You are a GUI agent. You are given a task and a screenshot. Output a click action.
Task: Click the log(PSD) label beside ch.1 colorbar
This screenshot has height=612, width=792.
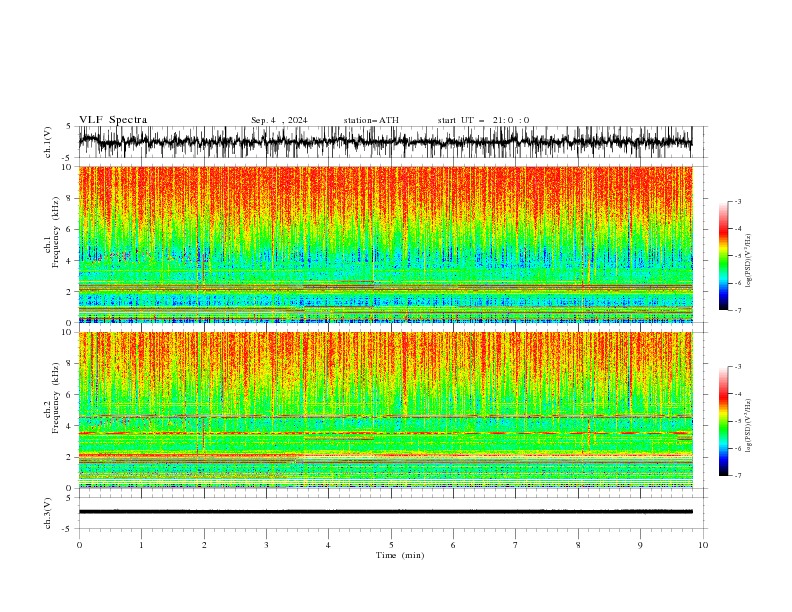(749, 261)
